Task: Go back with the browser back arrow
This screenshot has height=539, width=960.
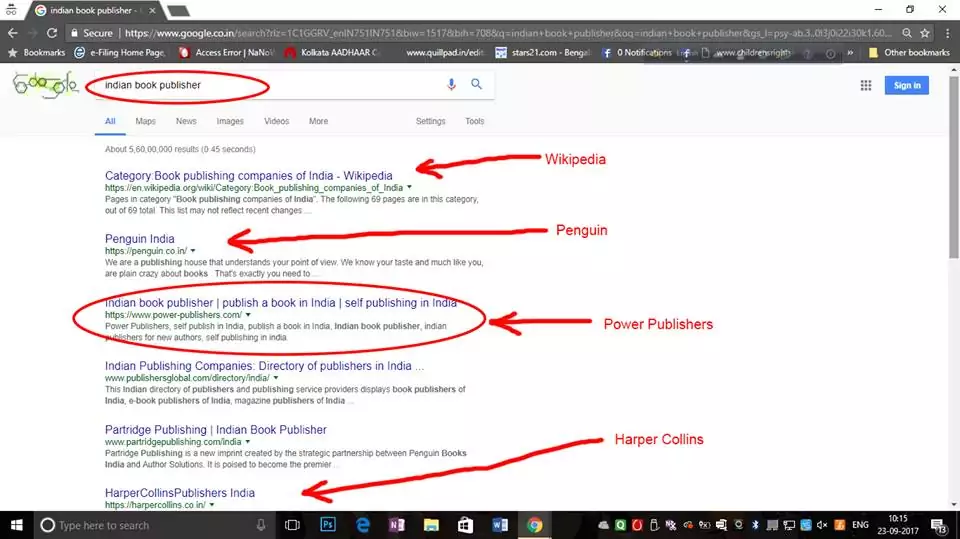Action: coord(13,33)
